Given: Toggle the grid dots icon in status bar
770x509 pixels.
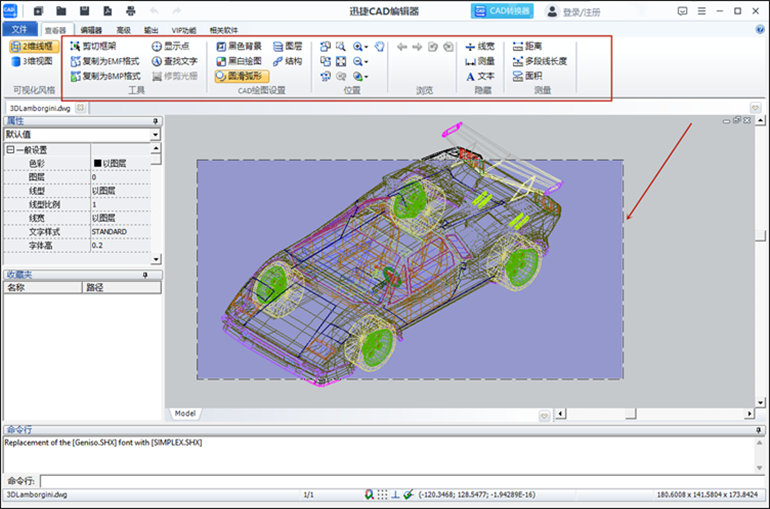Looking at the screenshot, I should (382, 495).
